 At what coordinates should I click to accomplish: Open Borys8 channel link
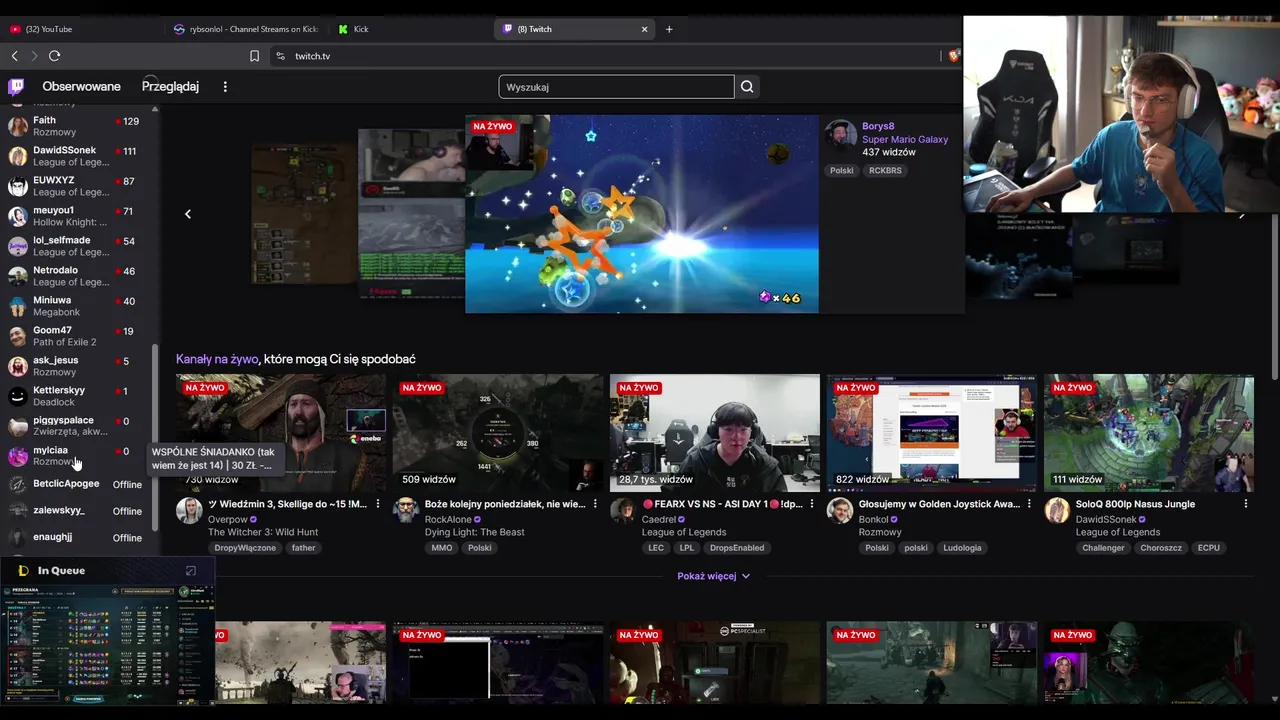pos(878,127)
